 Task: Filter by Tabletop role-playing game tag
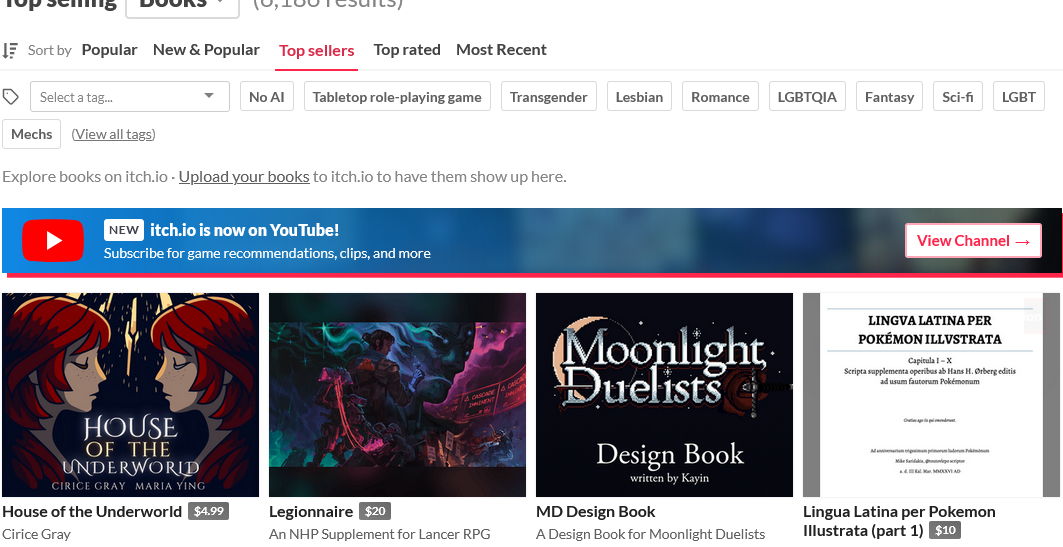397,97
